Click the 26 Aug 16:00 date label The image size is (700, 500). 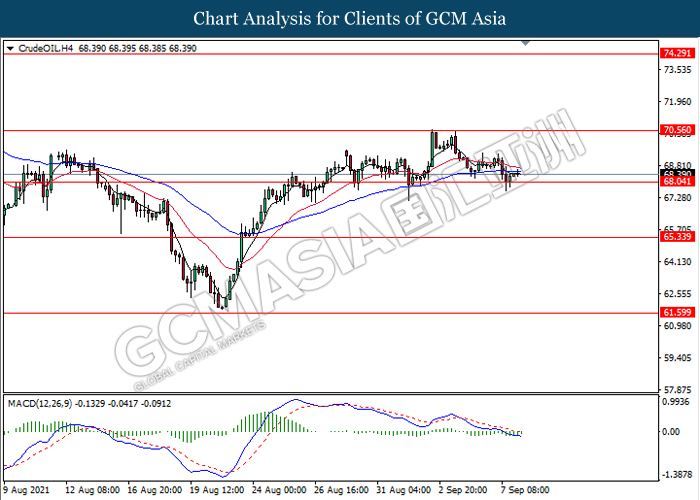coord(342,490)
